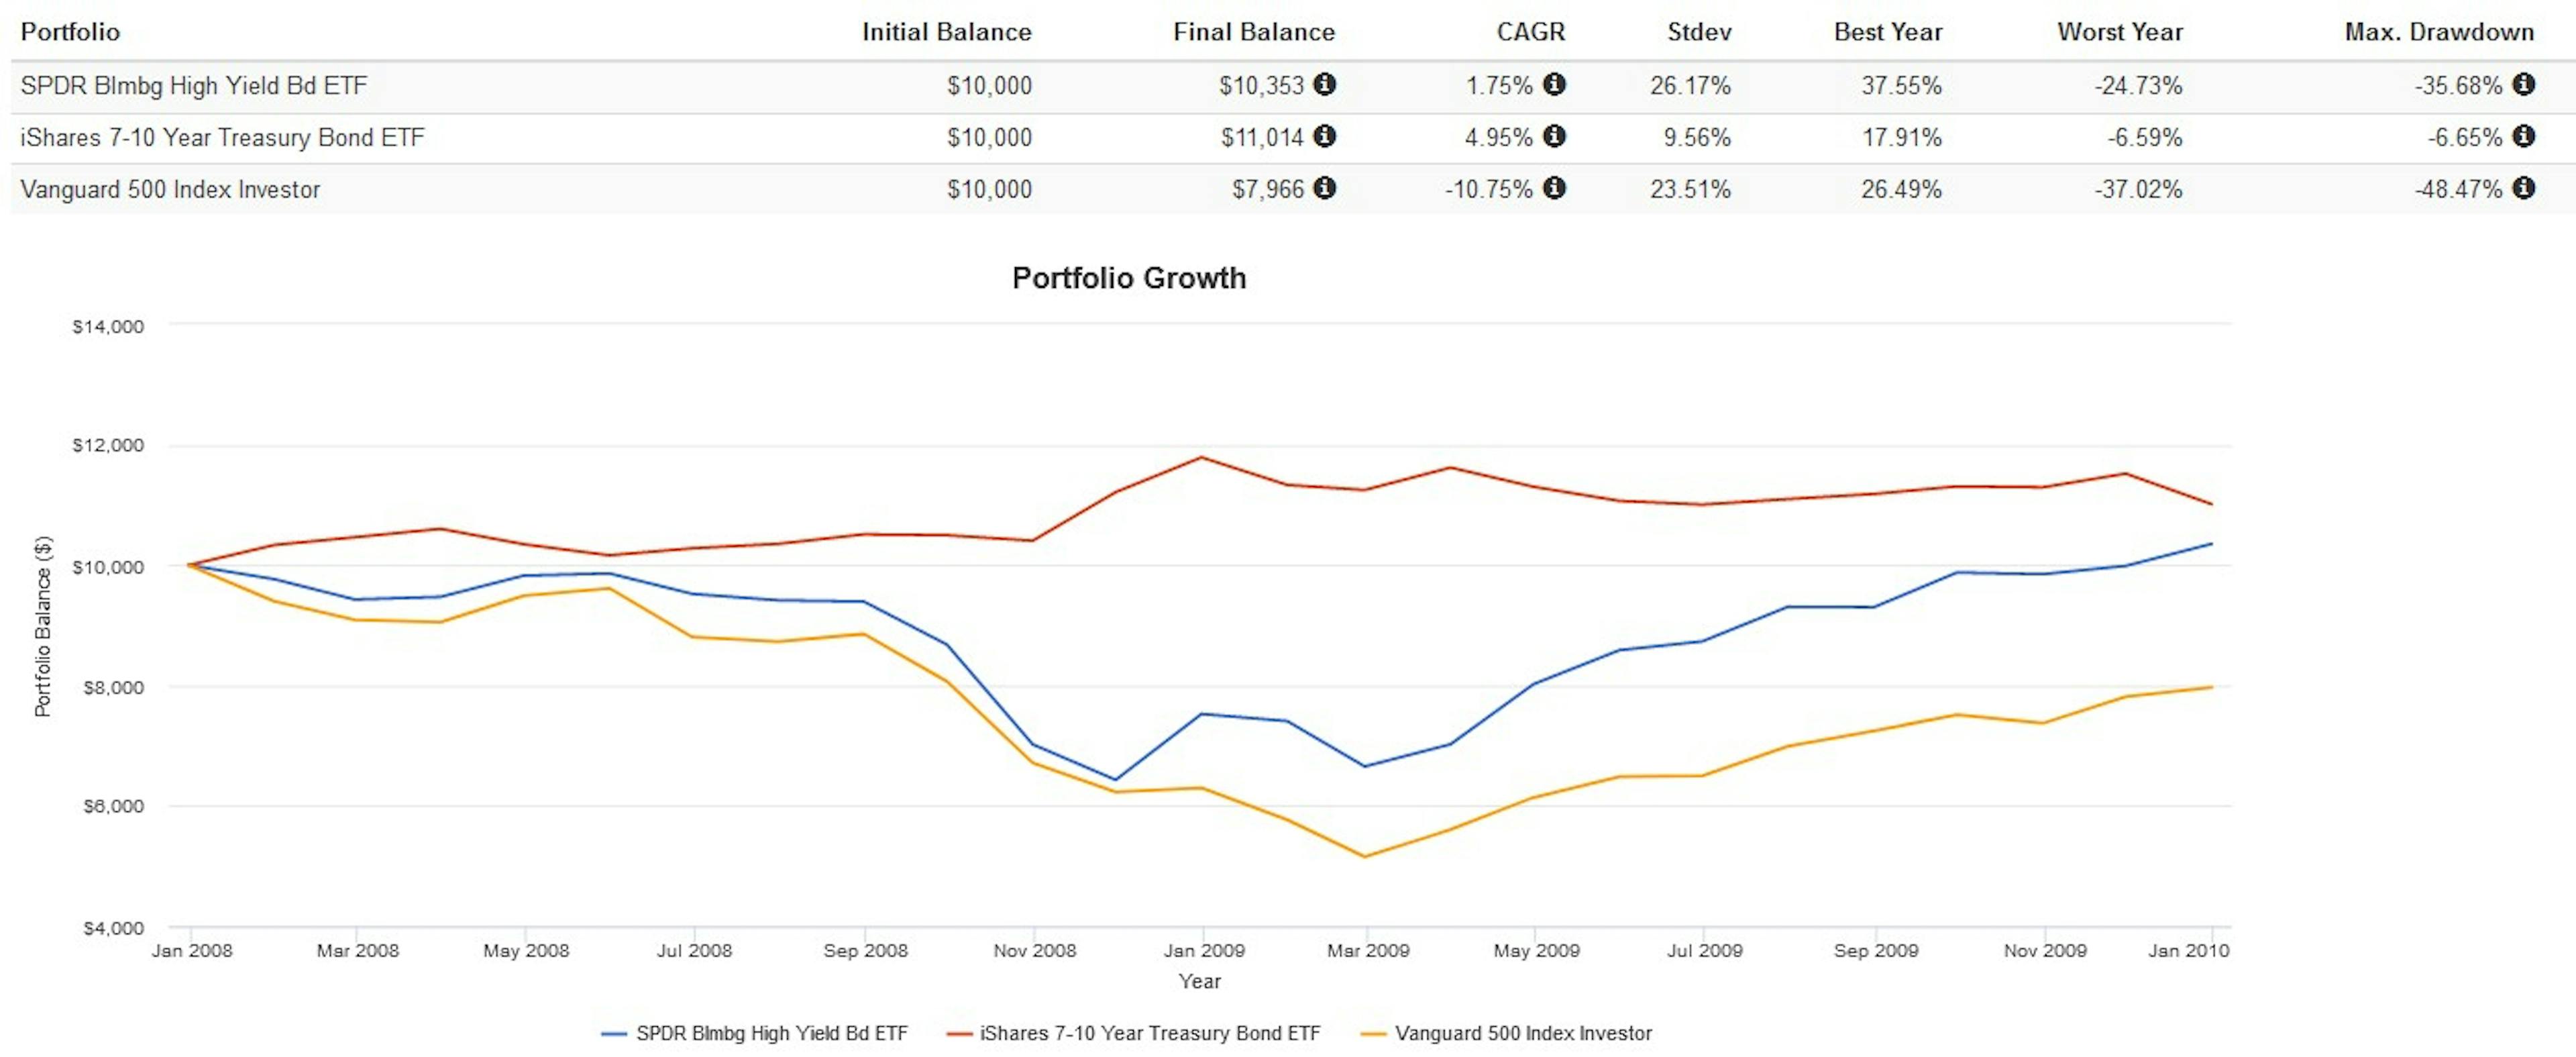
Task: Click info icon beside -6.65% max drawdown
Action: (x=2523, y=136)
